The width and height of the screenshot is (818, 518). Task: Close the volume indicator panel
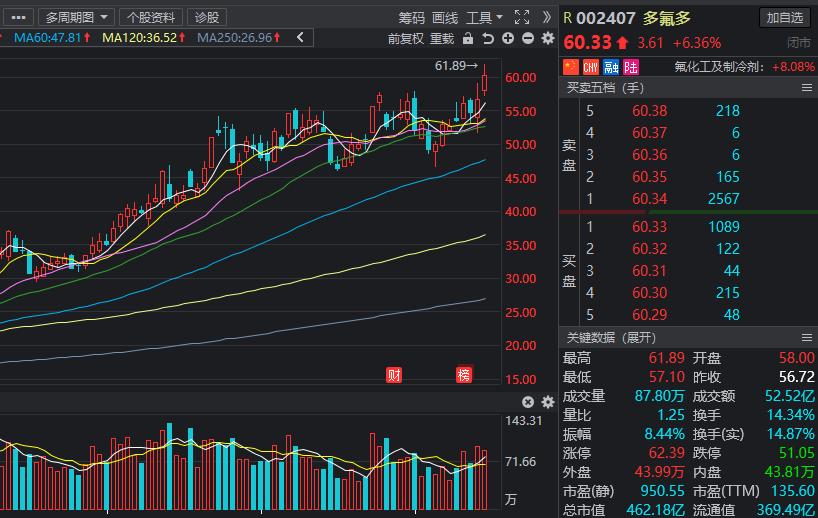529,402
